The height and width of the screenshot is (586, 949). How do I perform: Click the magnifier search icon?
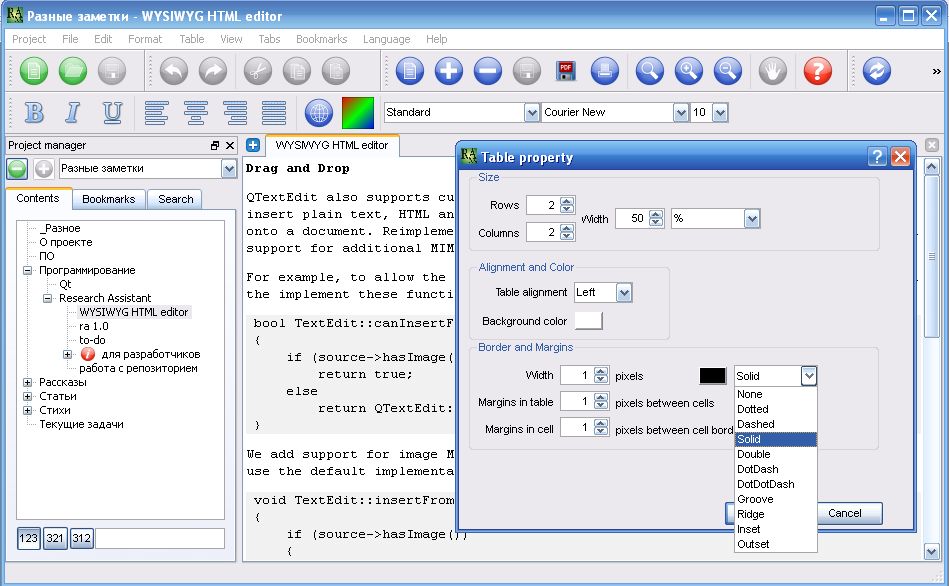(649, 71)
